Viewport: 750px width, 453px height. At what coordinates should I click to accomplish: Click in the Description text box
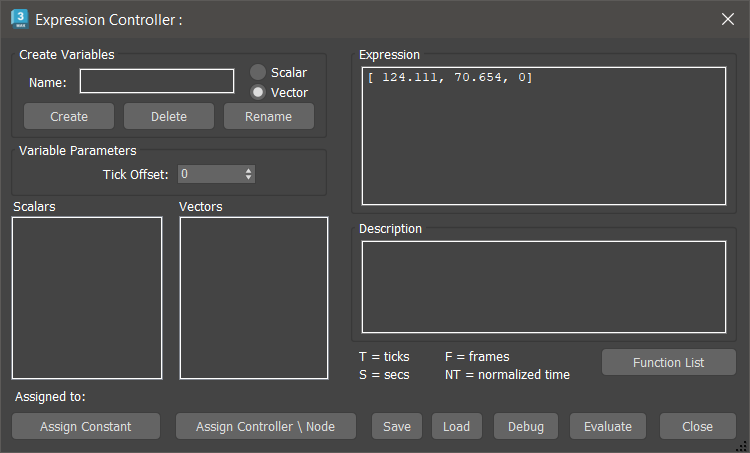coord(543,286)
